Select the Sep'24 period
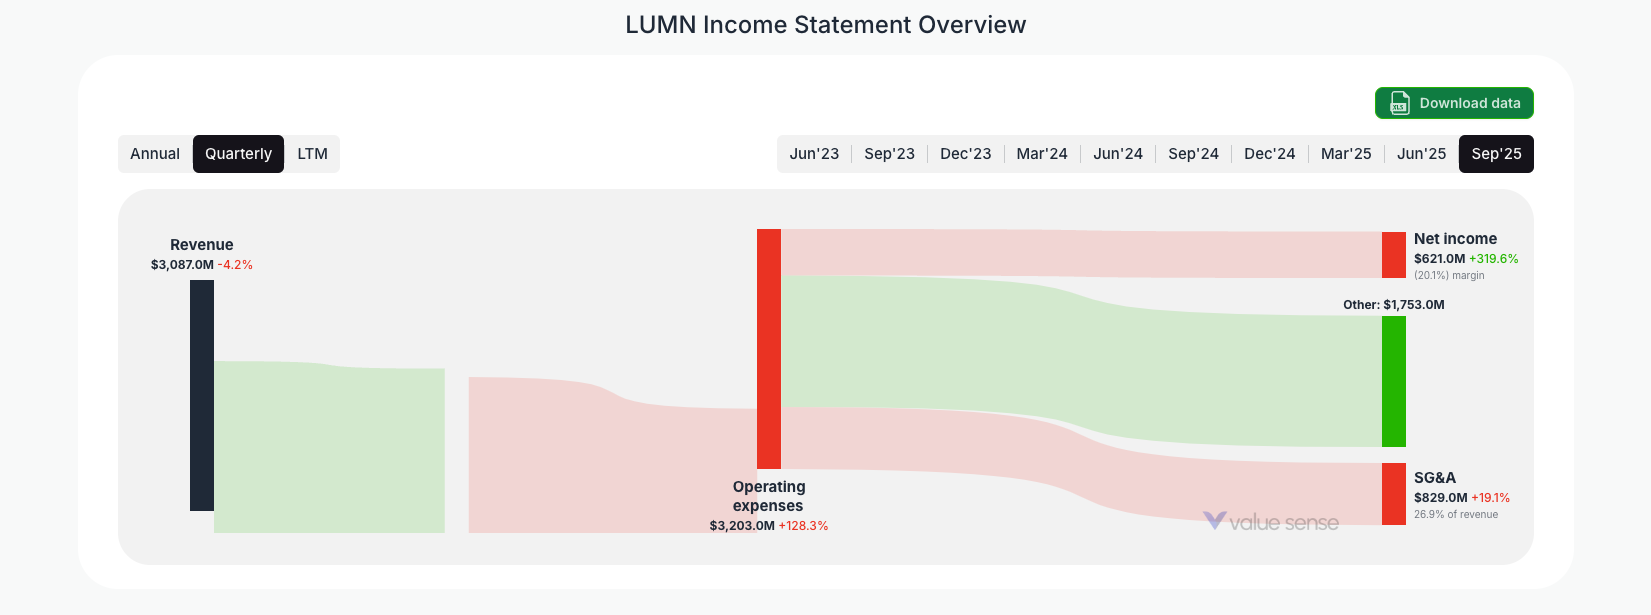Screen dimensions: 1651x615 (x=1193, y=154)
